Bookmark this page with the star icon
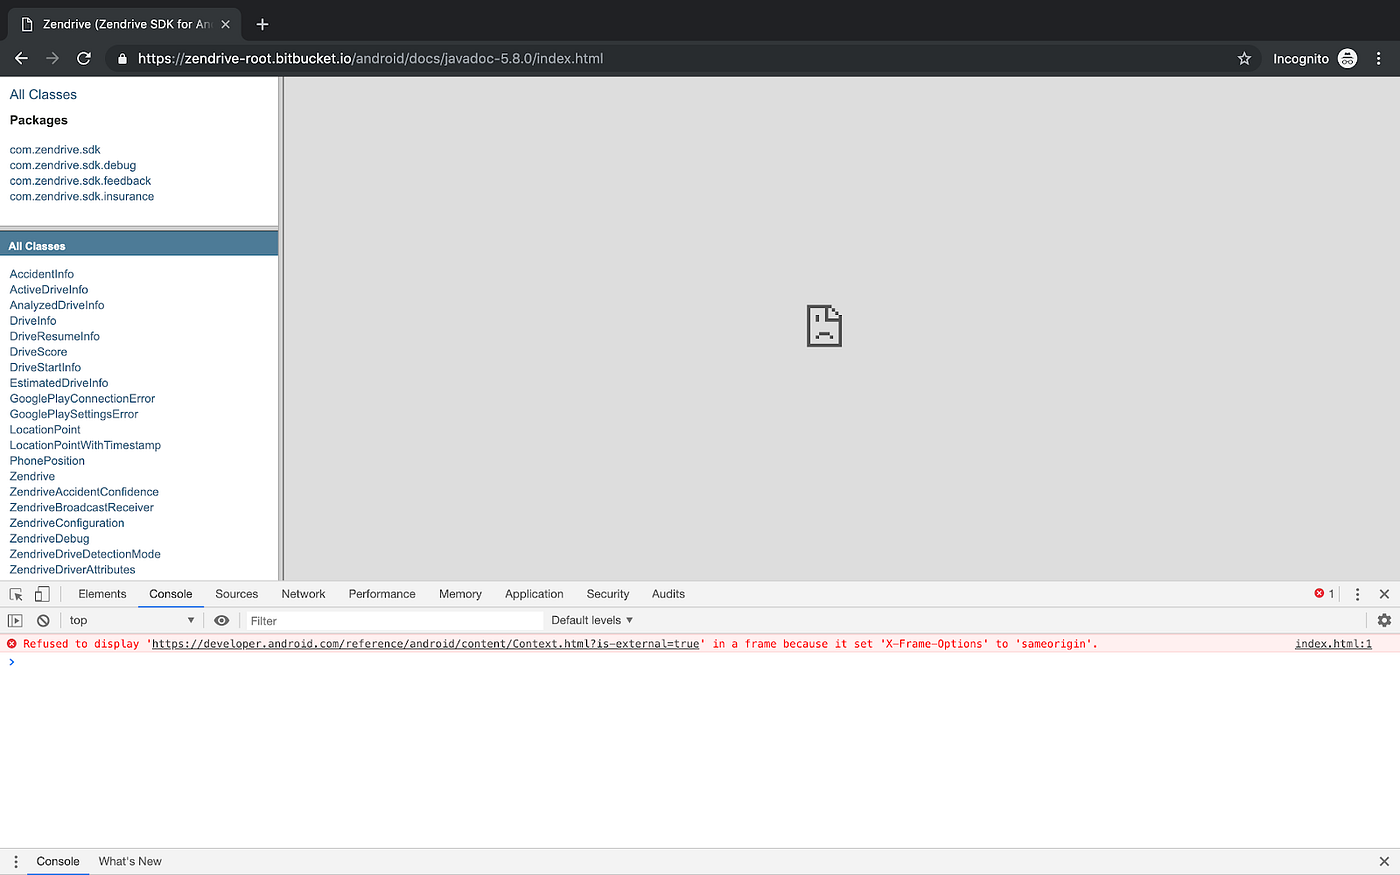Image resolution: width=1400 pixels, height=875 pixels. tap(1244, 58)
